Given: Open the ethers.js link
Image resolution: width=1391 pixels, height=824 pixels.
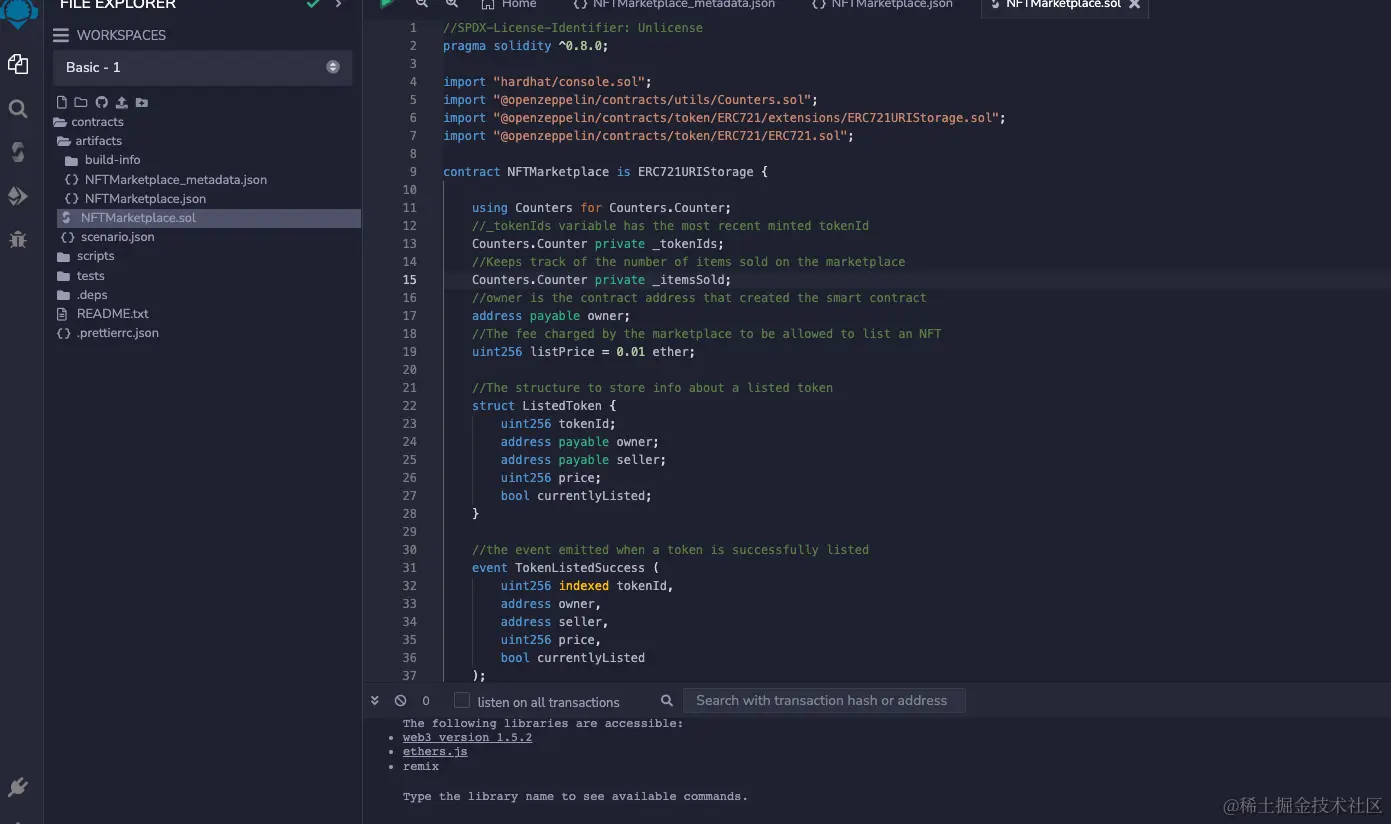Looking at the screenshot, I should tap(435, 752).
